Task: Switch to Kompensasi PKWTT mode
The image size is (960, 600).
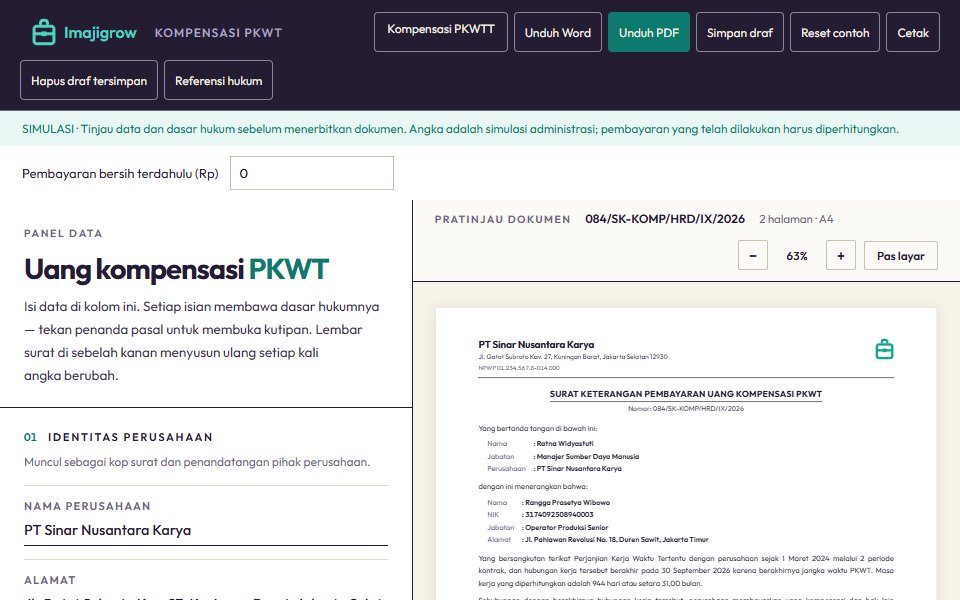Action: [441, 32]
